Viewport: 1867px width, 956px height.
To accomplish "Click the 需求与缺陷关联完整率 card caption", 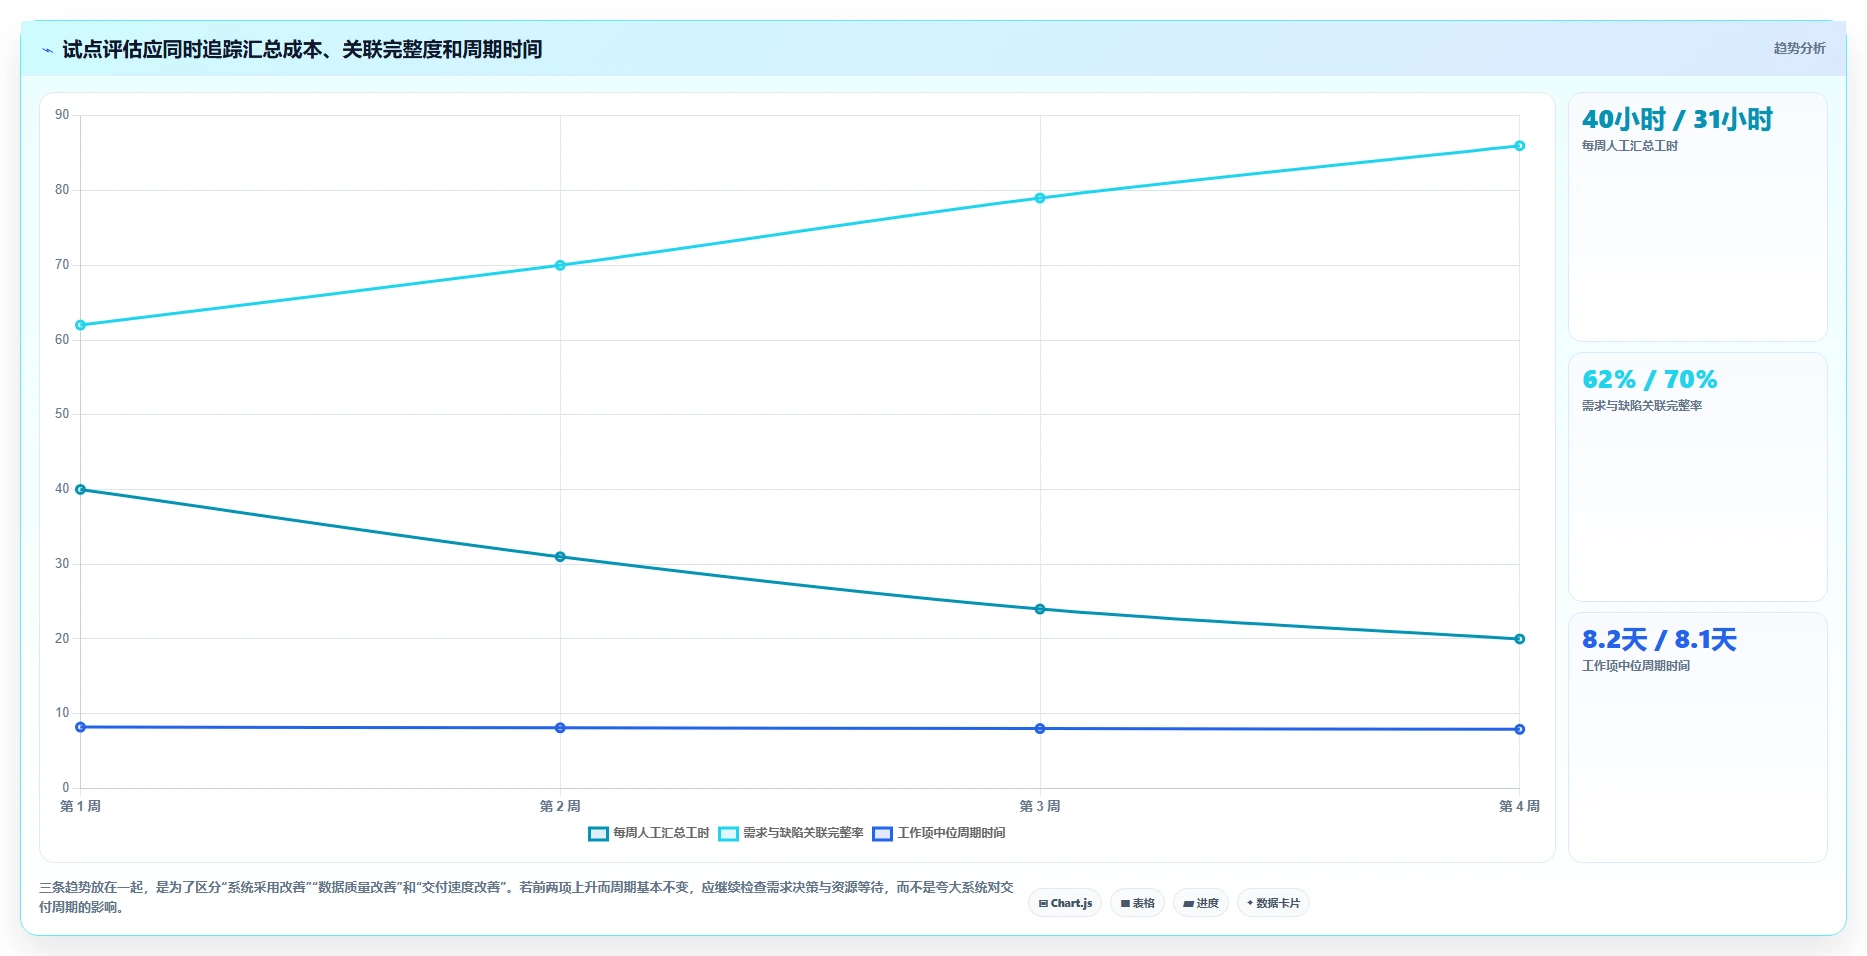I will coord(1642,406).
